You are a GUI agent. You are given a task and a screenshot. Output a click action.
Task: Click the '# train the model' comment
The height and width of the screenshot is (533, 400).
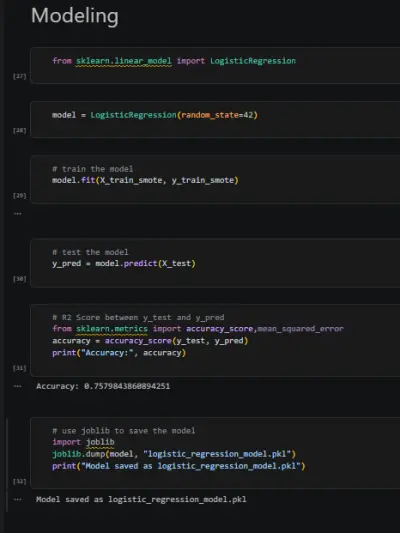pyautogui.click(x=92, y=169)
